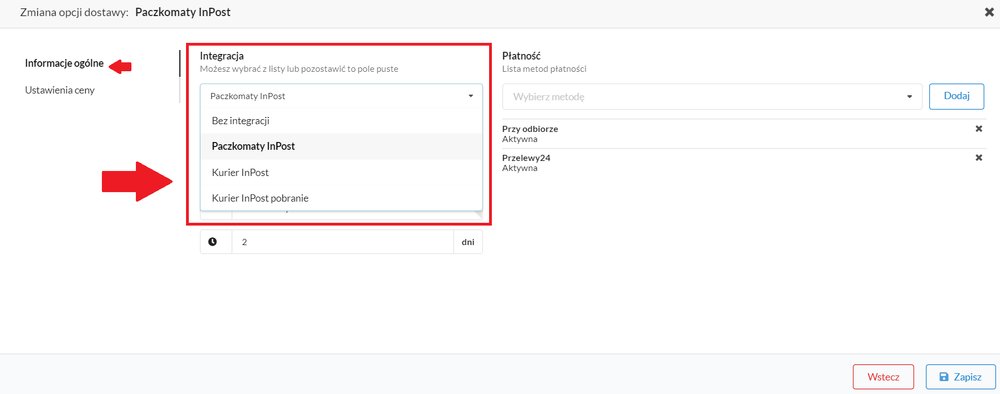Viewport: 1000px width, 394px height.
Task: Select Kurier InPost pobranie option
Action: [x=341, y=198]
